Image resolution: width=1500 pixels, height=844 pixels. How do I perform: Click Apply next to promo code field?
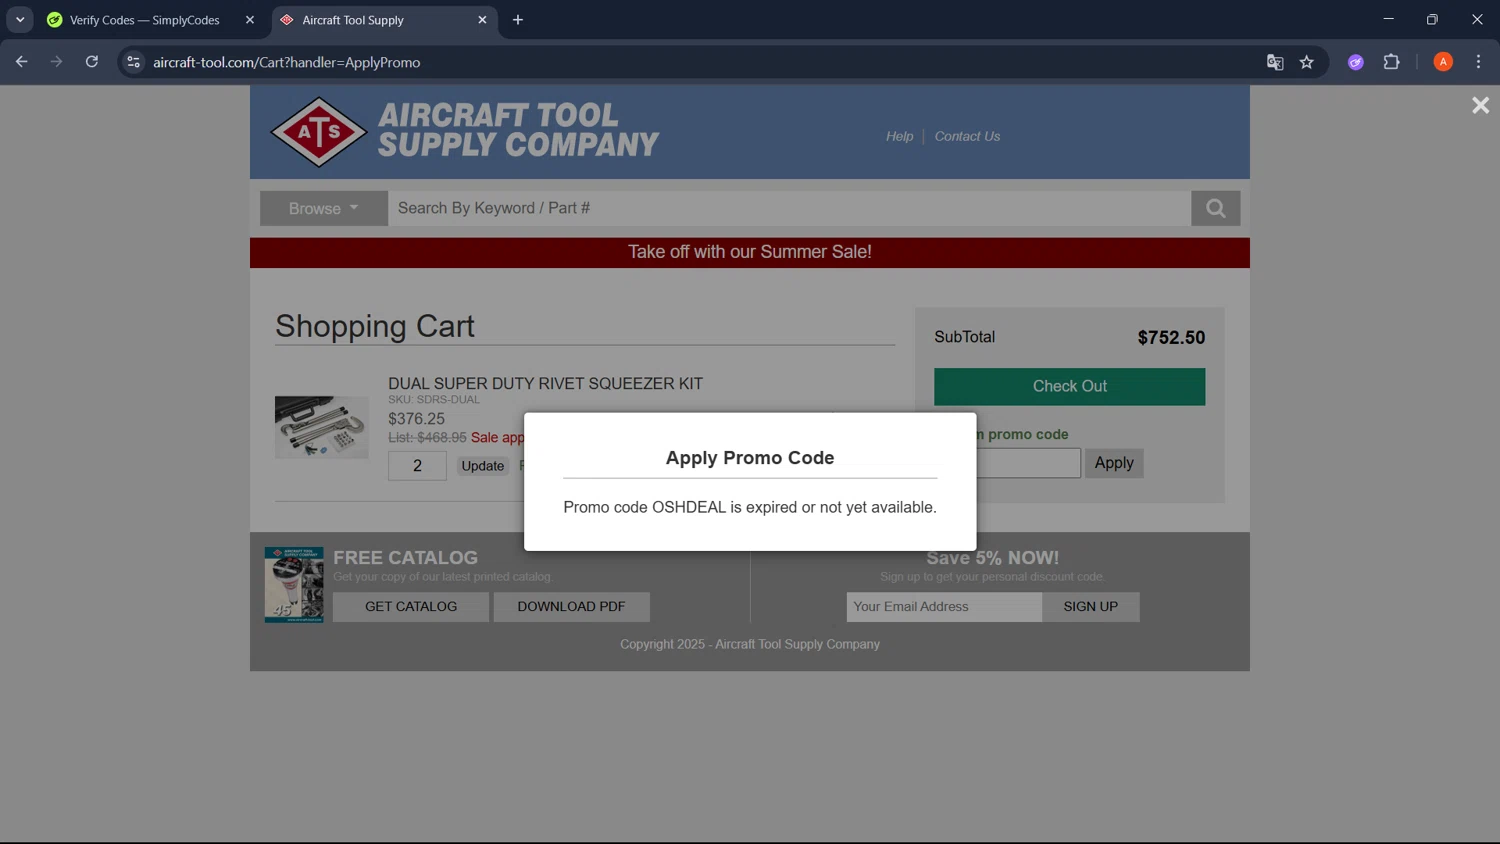pos(1113,463)
